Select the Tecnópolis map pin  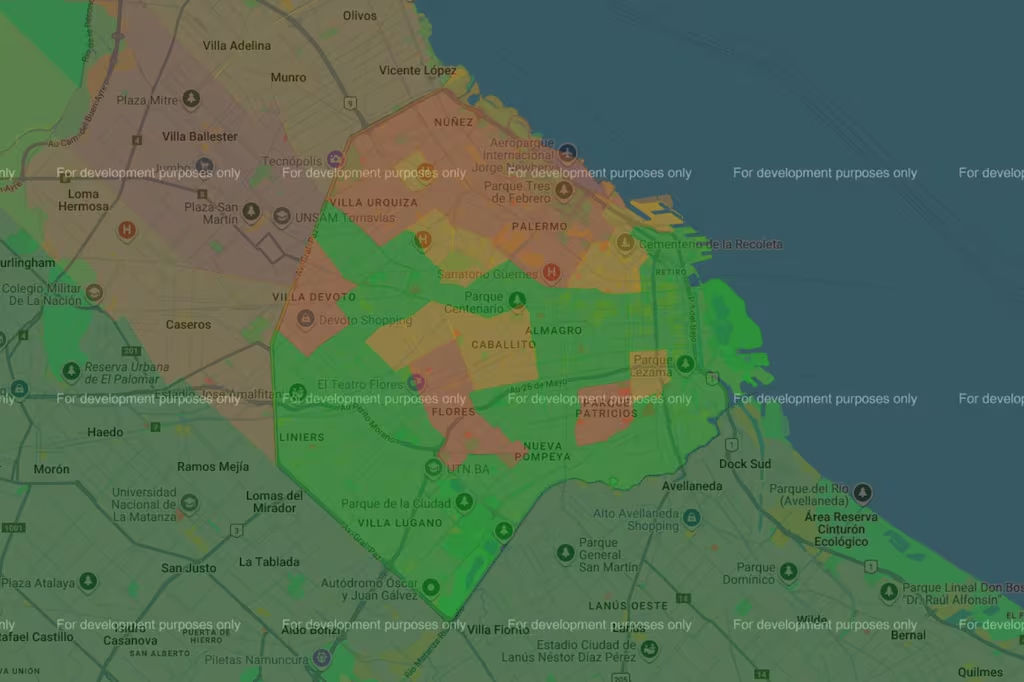(x=335, y=159)
